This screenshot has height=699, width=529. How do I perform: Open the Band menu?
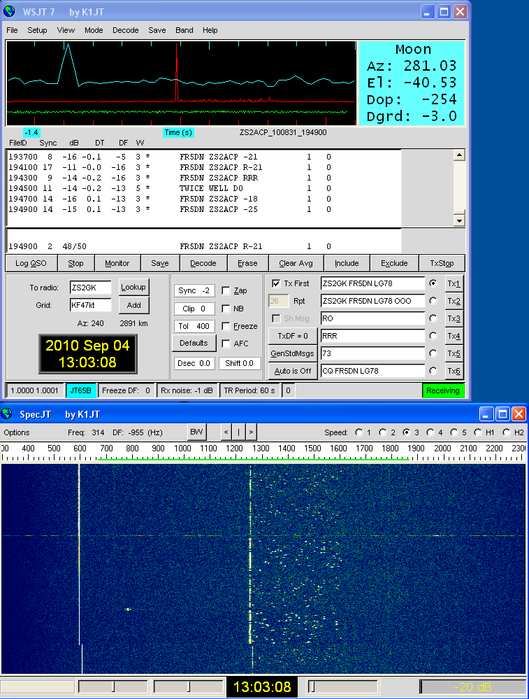click(184, 30)
